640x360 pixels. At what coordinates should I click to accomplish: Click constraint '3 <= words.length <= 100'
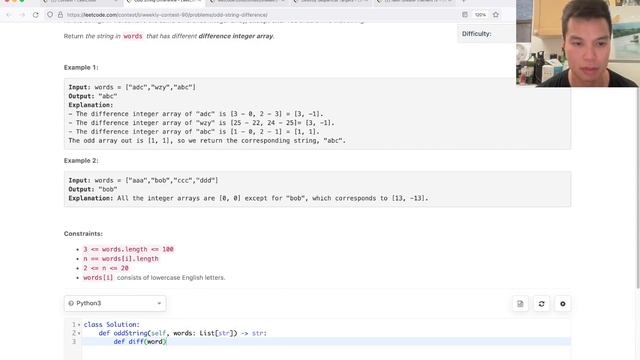coord(129,249)
